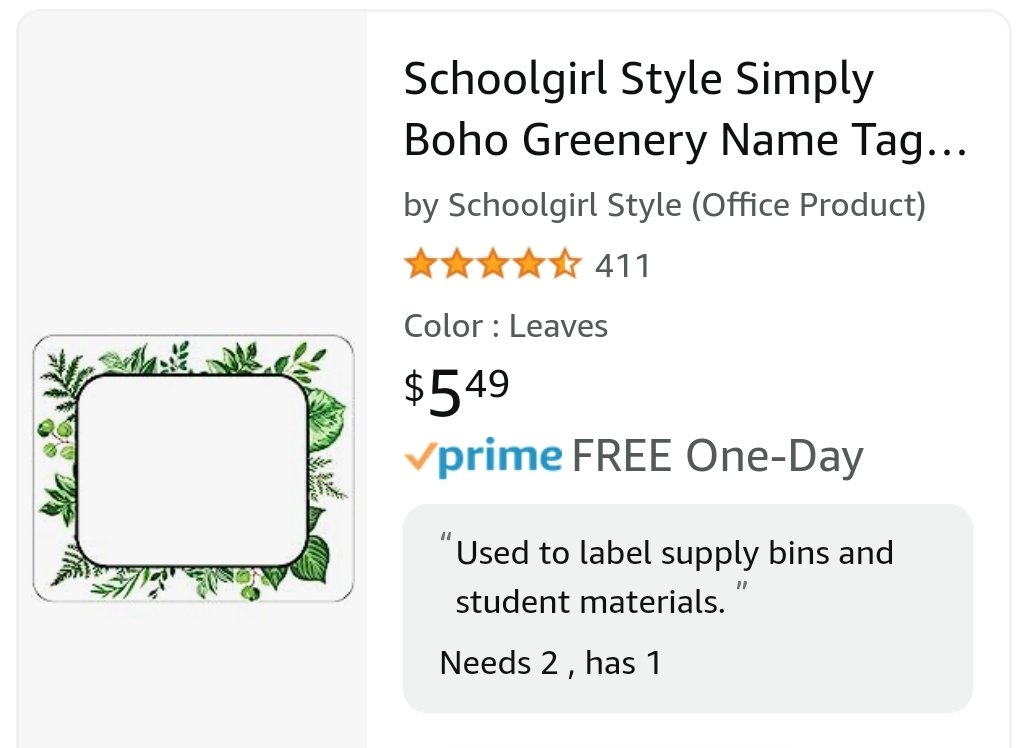
Task: Open the Schoolgirl Style Simply Boho title
Action: point(686,109)
